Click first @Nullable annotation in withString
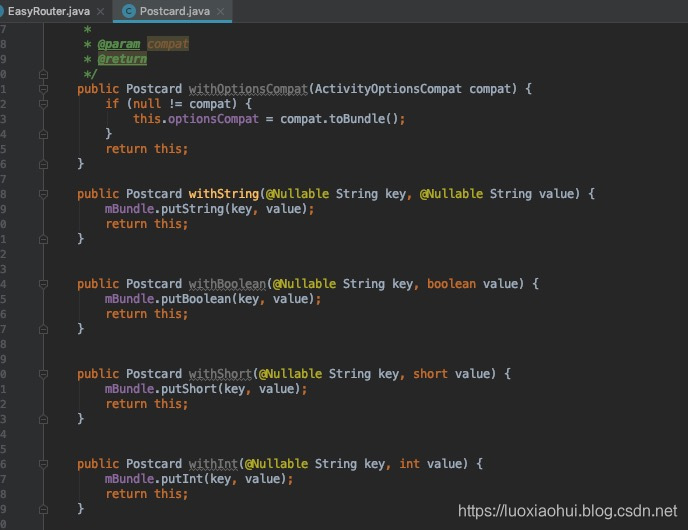Viewport: 688px width, 530px height. click(x=297, y=194)
